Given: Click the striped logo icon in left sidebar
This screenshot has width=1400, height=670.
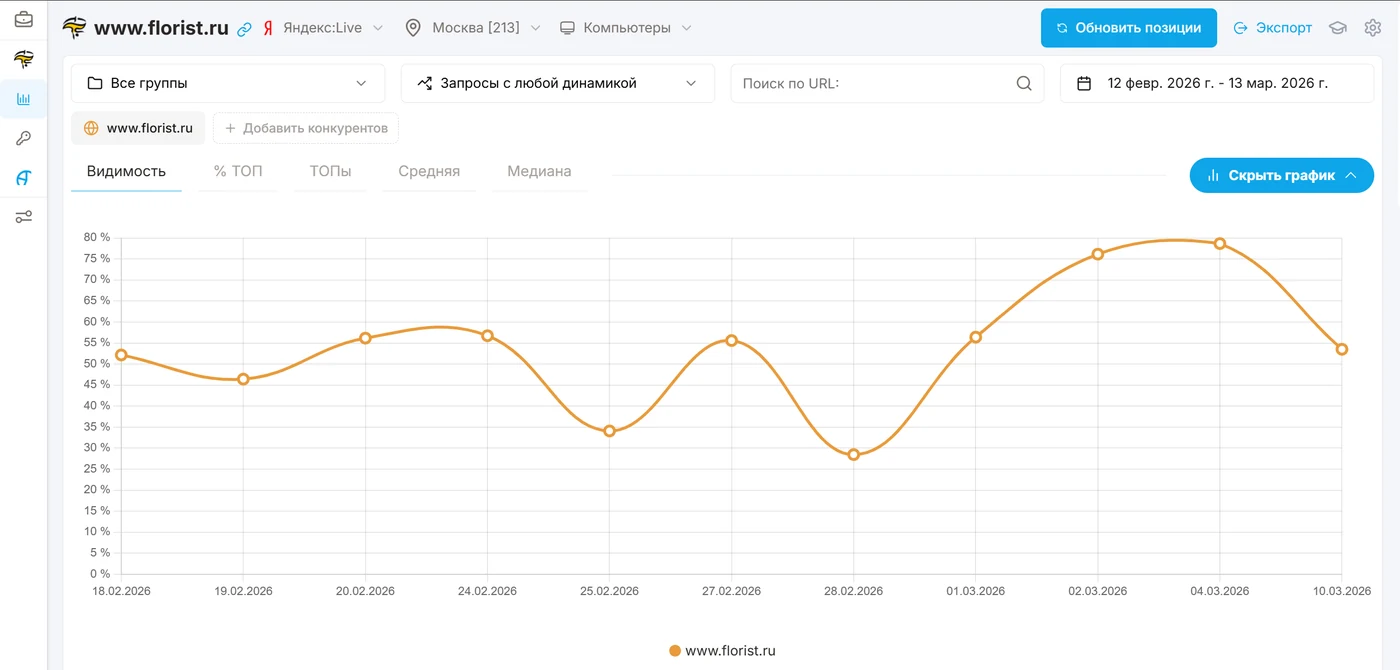Looking at the screenshot, I should click(x=23, y=59).
